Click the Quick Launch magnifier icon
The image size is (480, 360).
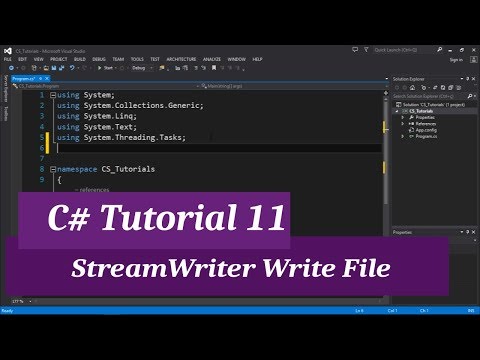(x=440, y=50)
